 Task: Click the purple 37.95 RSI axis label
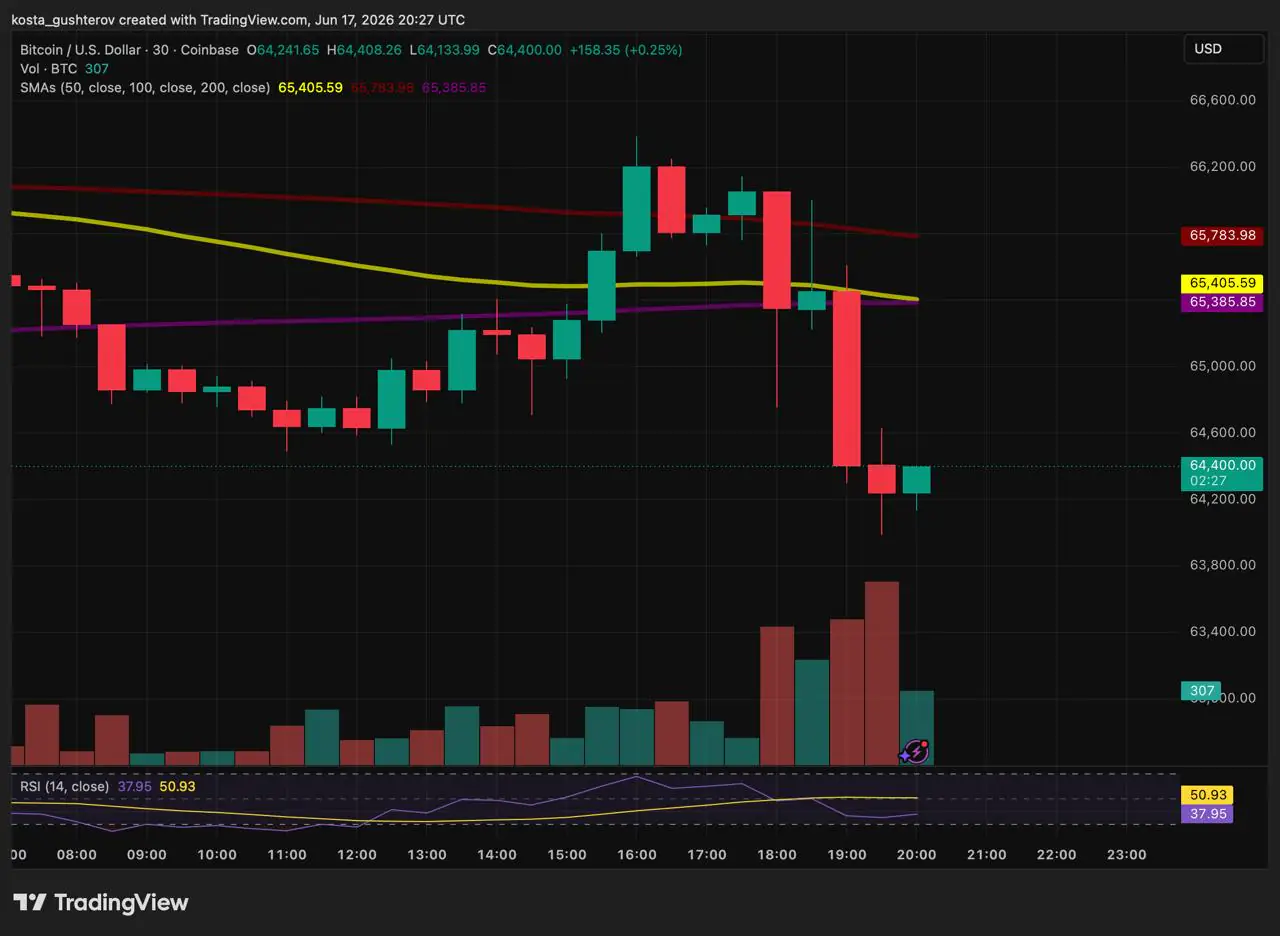pyautogui.click(x=1207, y=814)
